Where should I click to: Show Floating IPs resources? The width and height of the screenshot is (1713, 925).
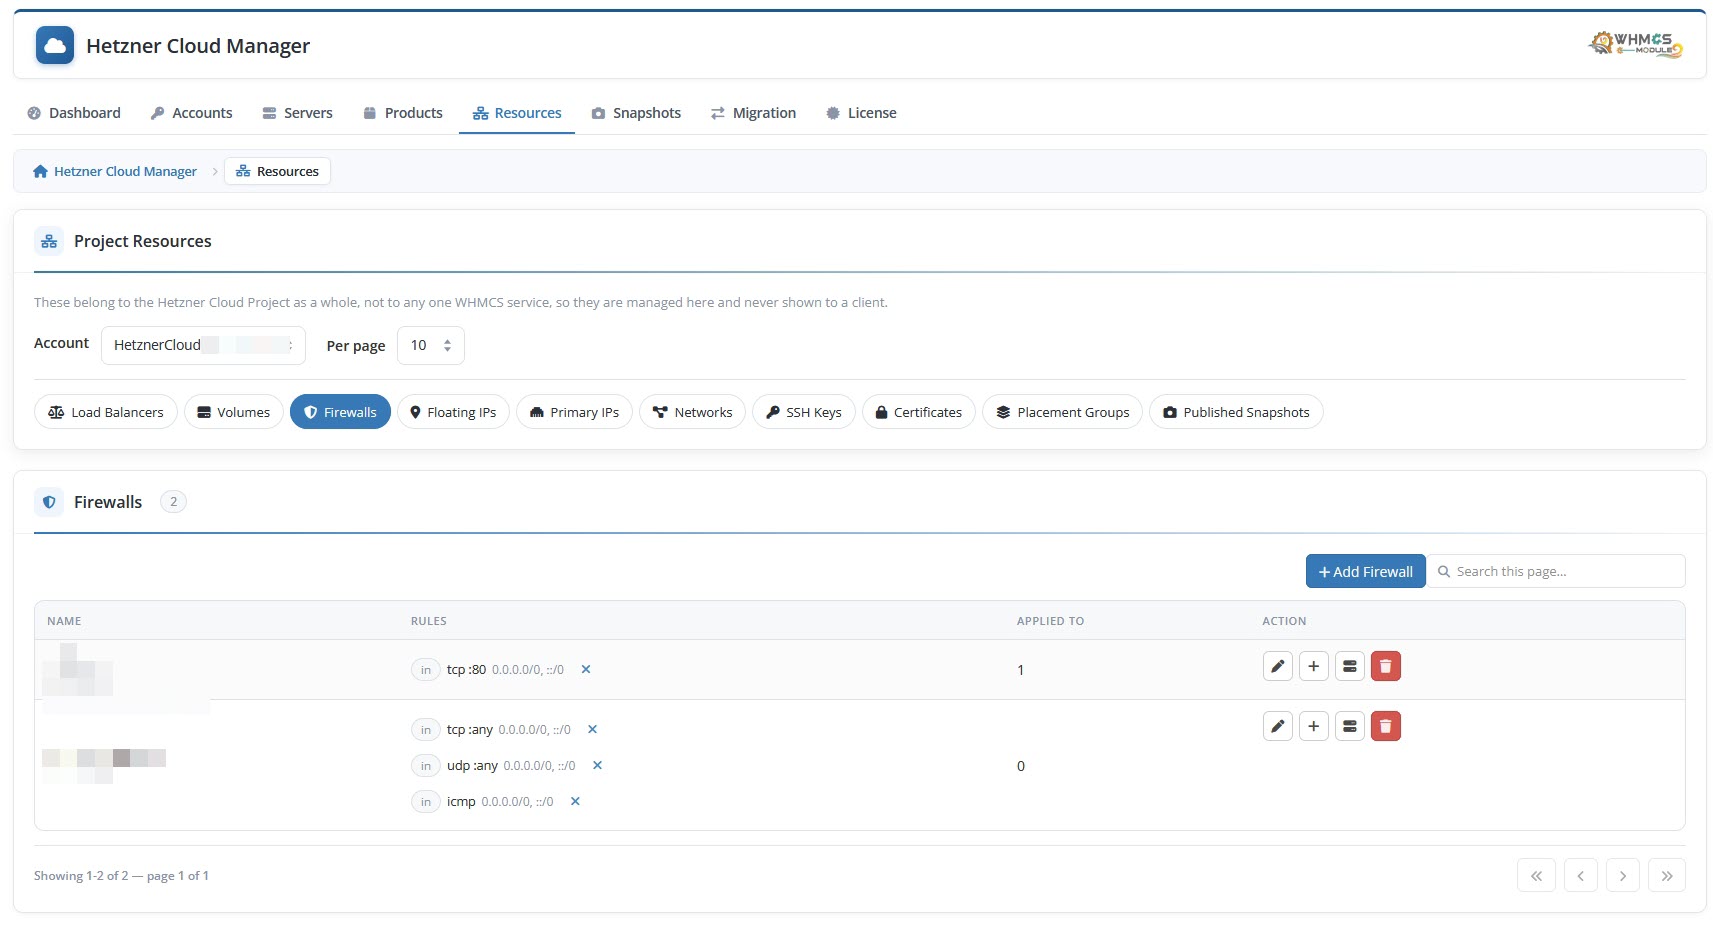pos(453,412)
